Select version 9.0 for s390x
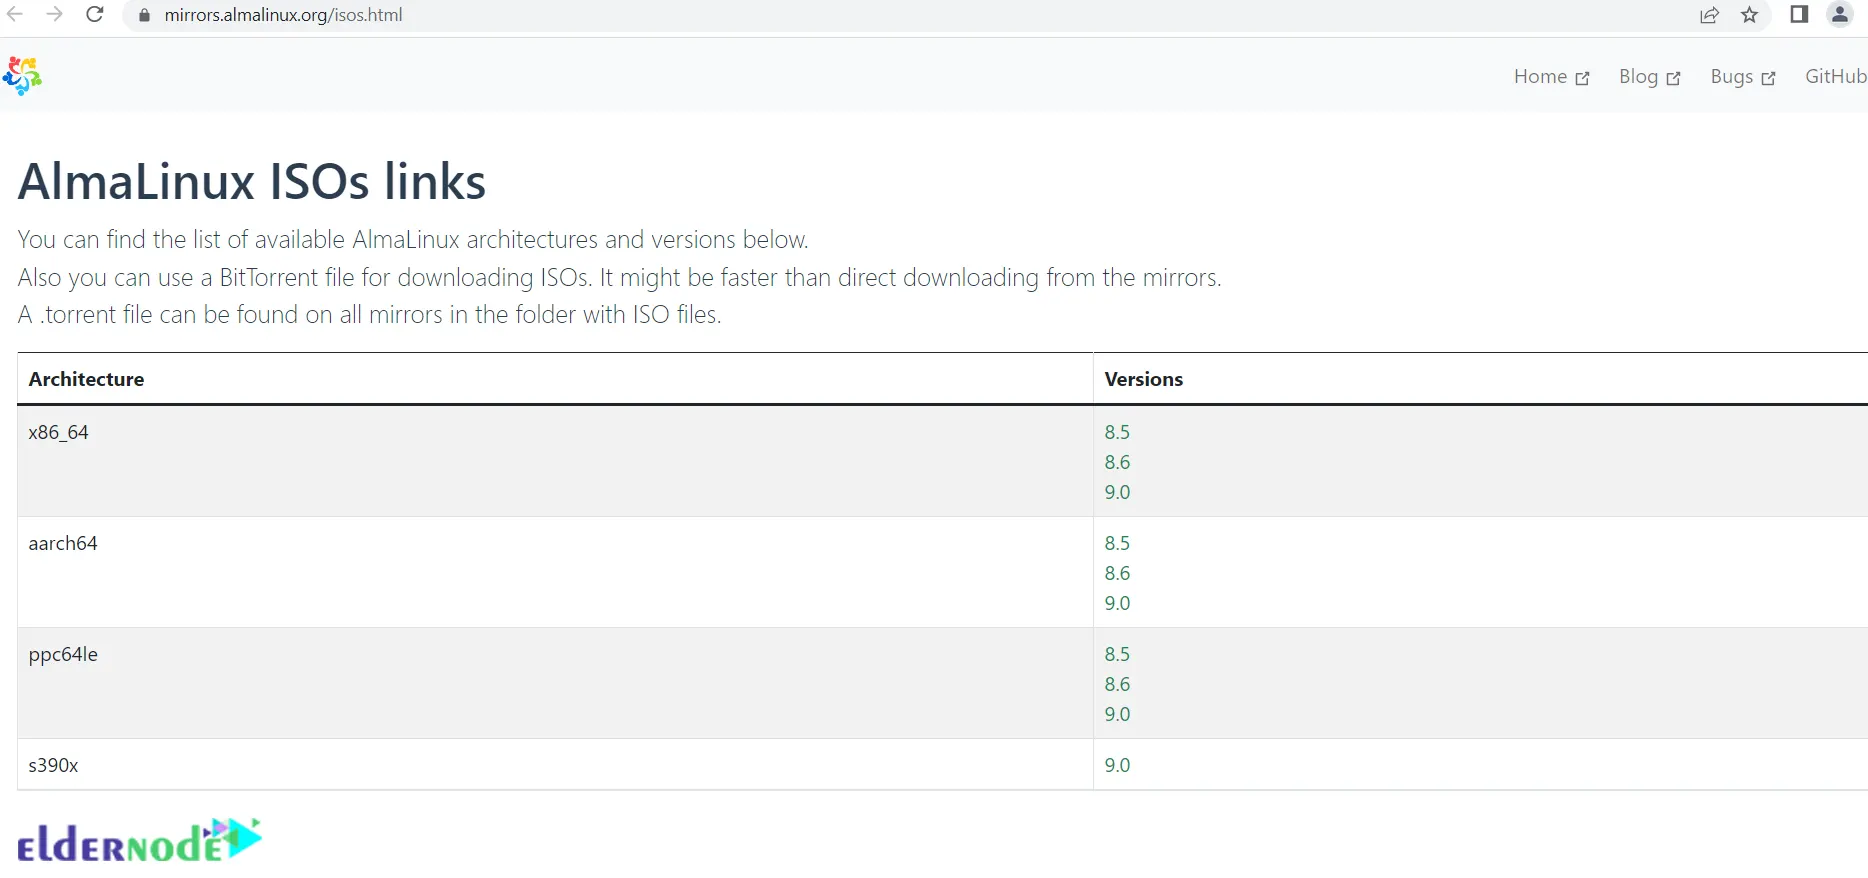The image size is (1868, 878). (1117, 765)
